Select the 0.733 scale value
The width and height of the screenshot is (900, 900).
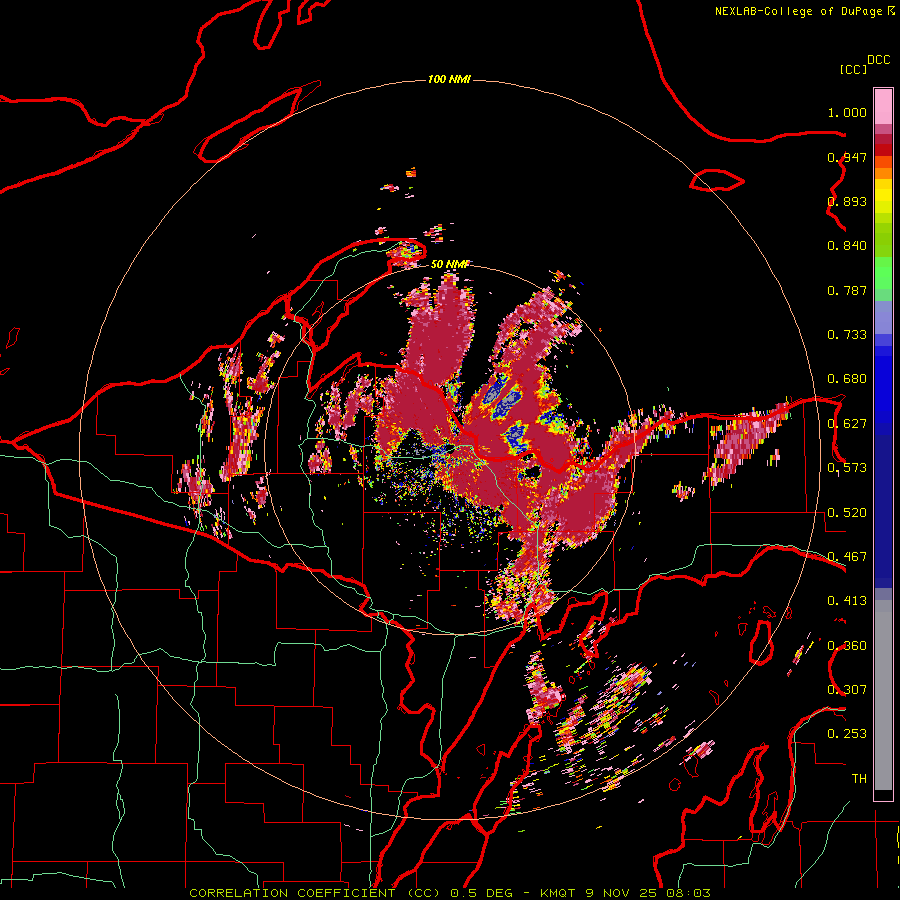pyautogui.click(x=847, y=335)
